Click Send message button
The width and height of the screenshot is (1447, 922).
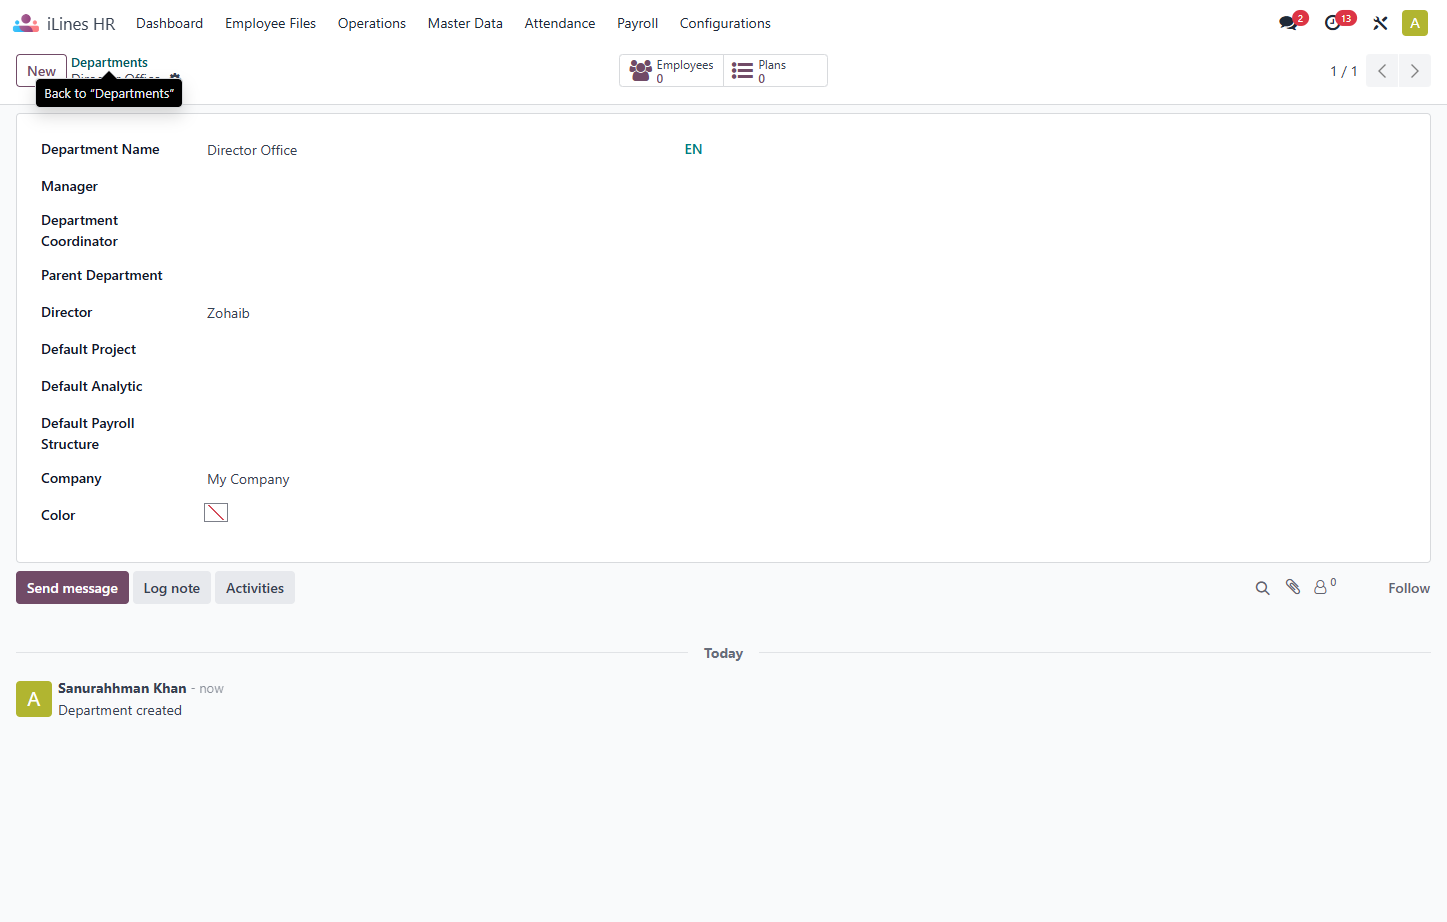pos(72,588)
